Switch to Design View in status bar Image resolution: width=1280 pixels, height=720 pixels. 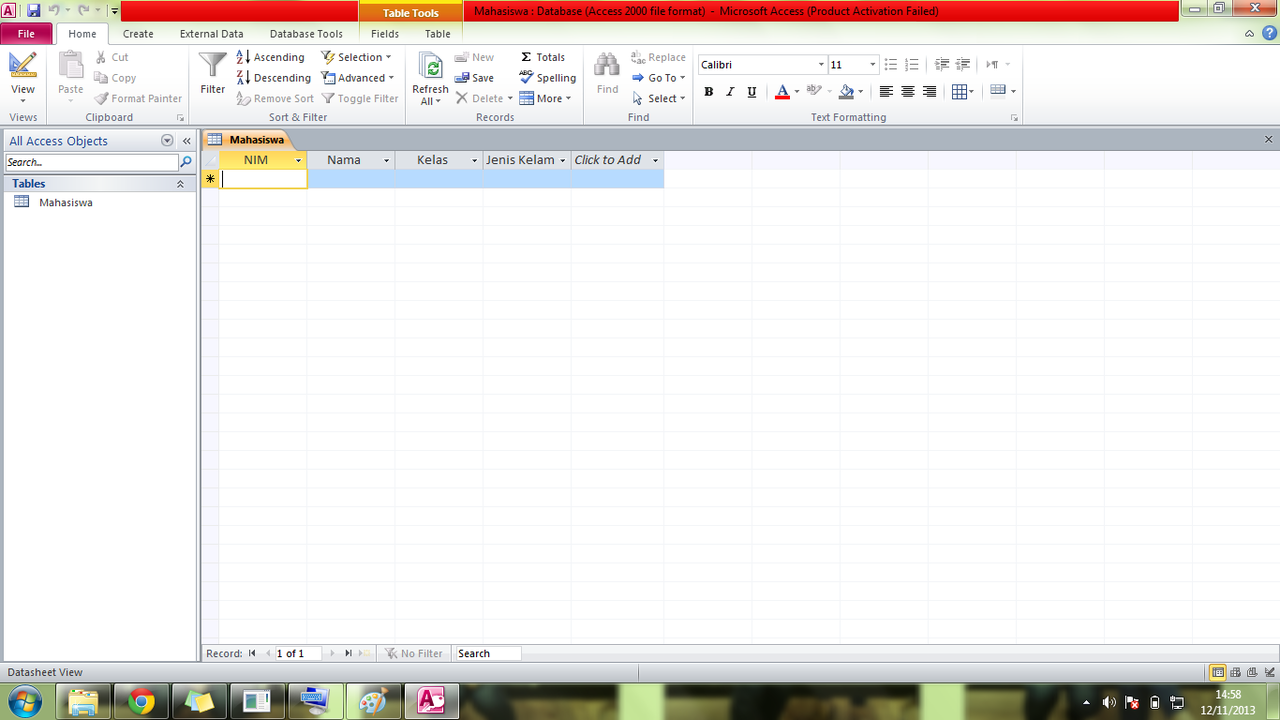tap(1268, 672)
